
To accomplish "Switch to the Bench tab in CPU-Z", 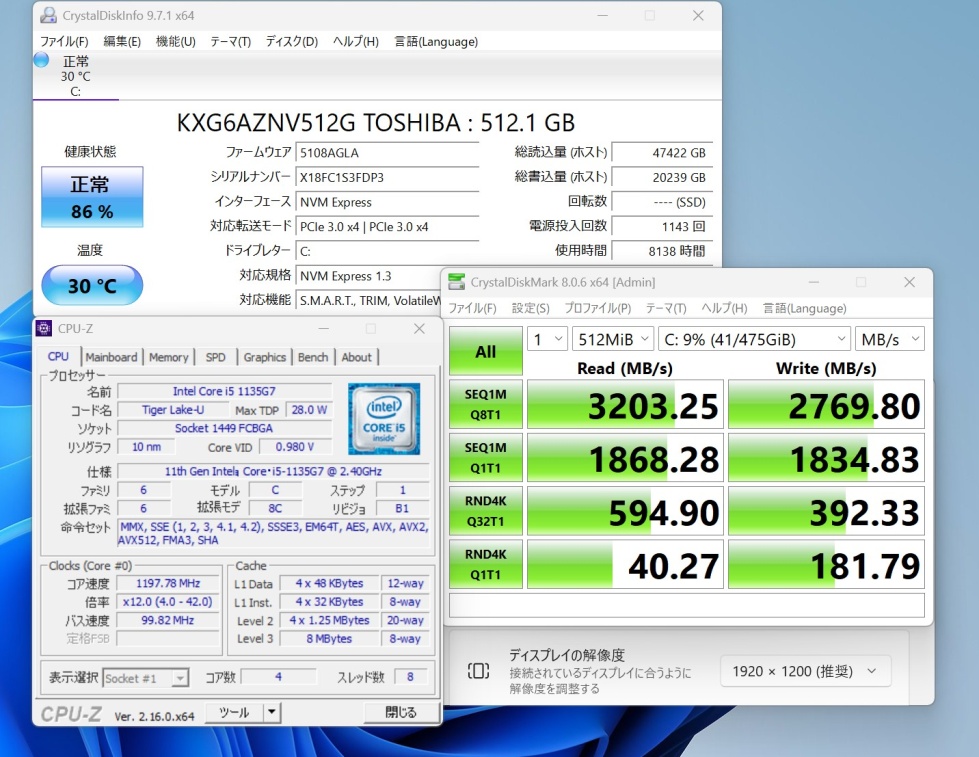I will click(313, 357).
